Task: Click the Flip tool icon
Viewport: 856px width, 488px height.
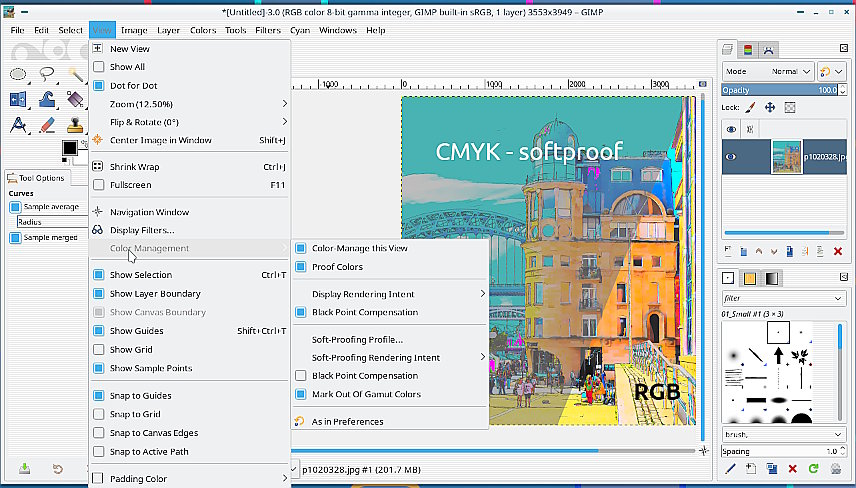Action: click(18, 100)
